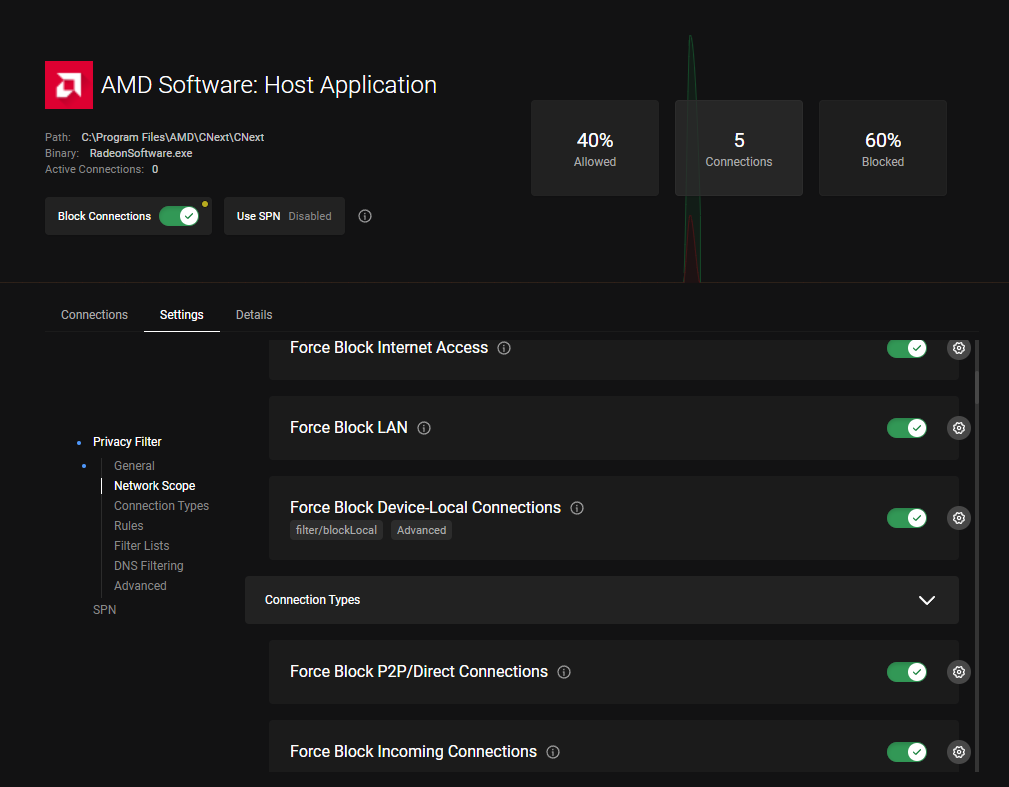The image size is (1009, 787).
Task: Open the Details tab
Action: coord(253,314)
